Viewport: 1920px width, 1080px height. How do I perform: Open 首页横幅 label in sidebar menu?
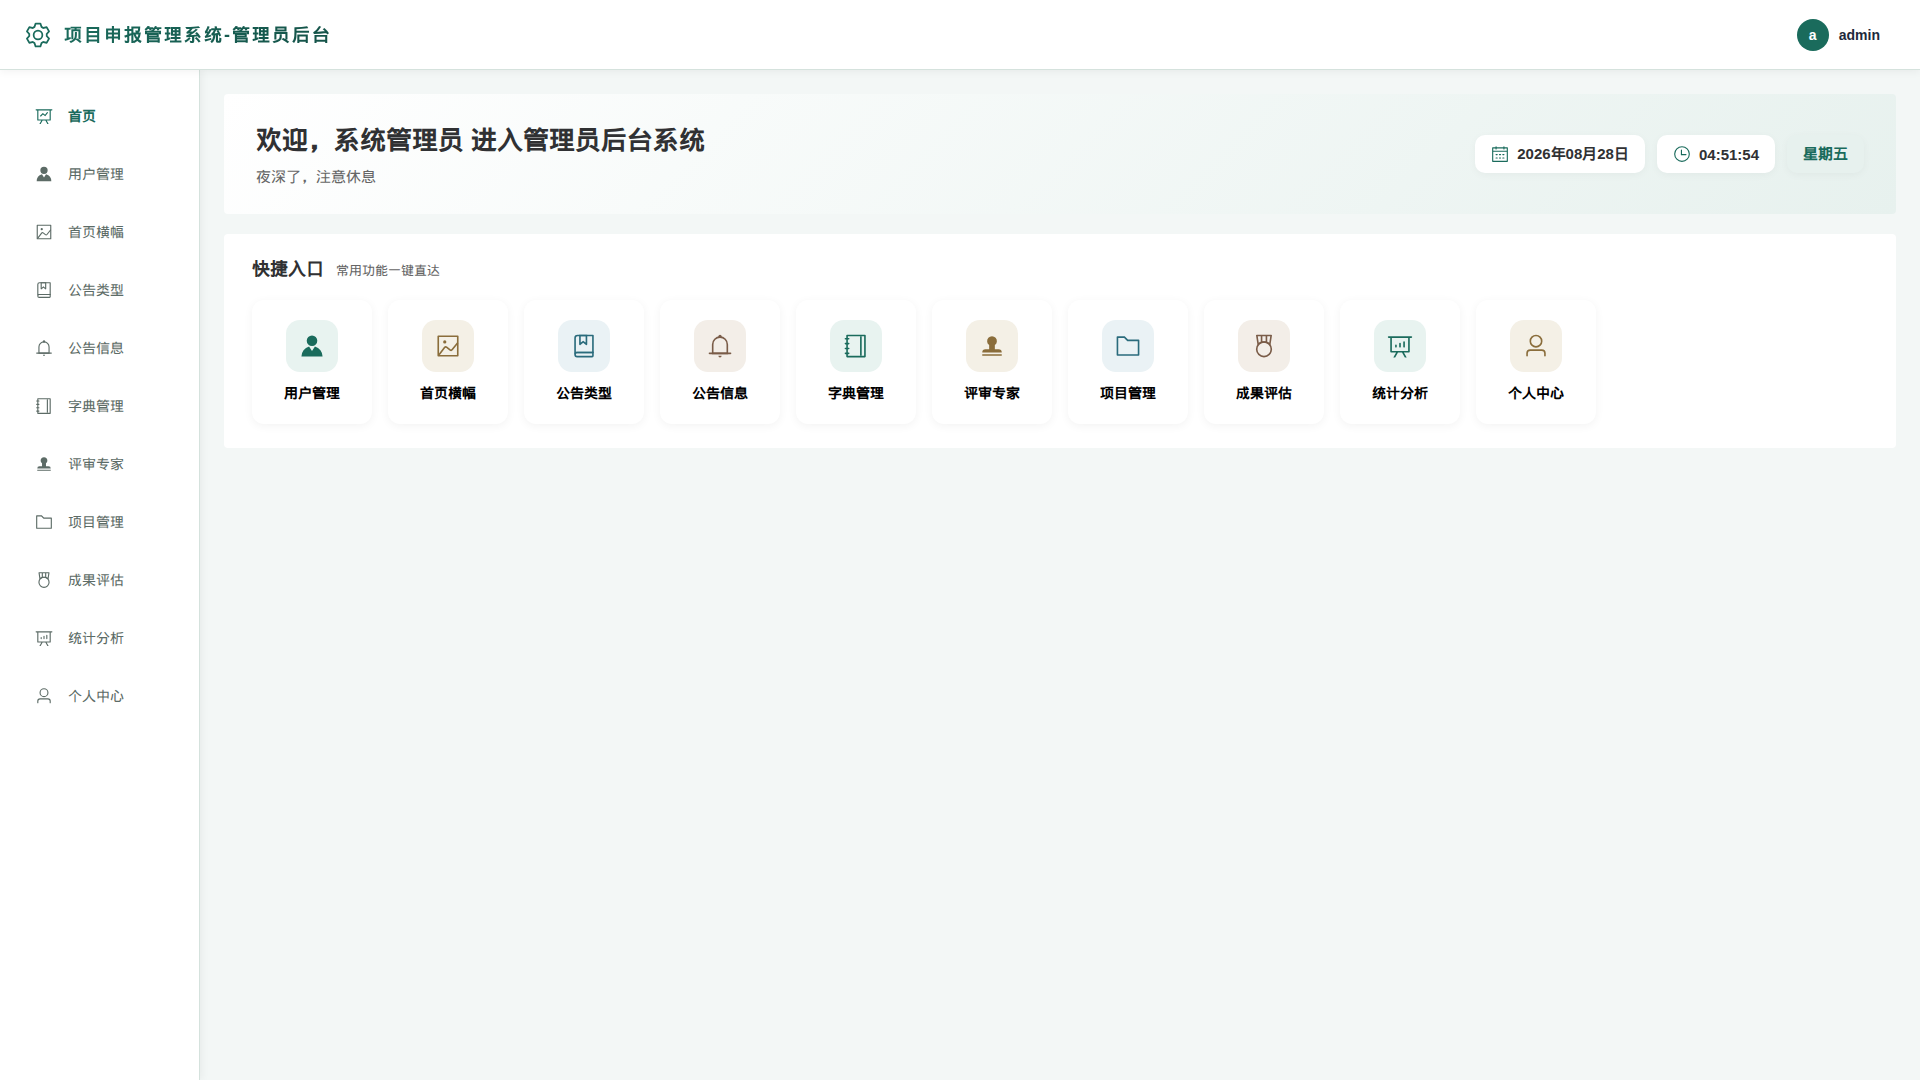point(96,232)
